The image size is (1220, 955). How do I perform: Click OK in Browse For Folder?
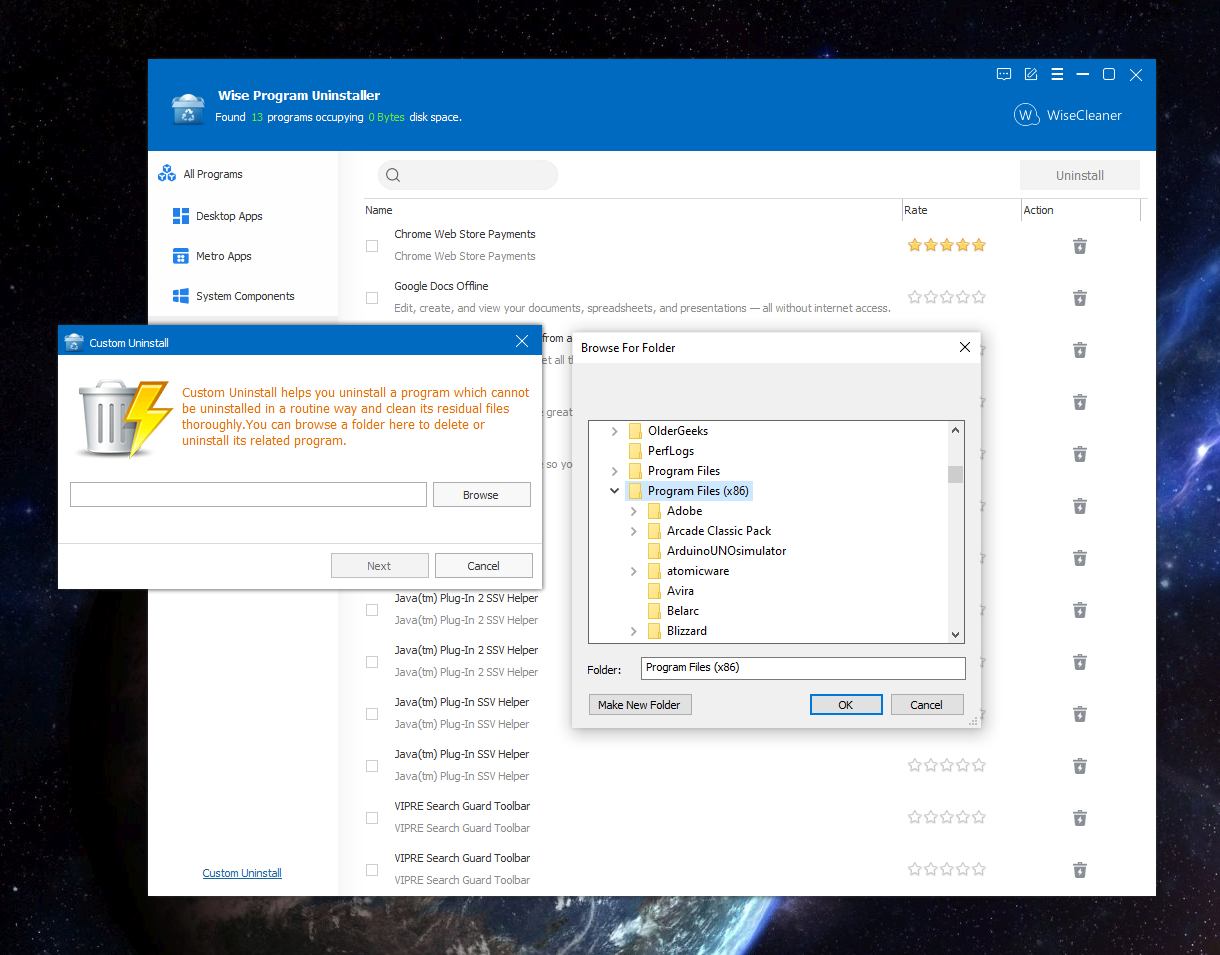coord(846,705)
